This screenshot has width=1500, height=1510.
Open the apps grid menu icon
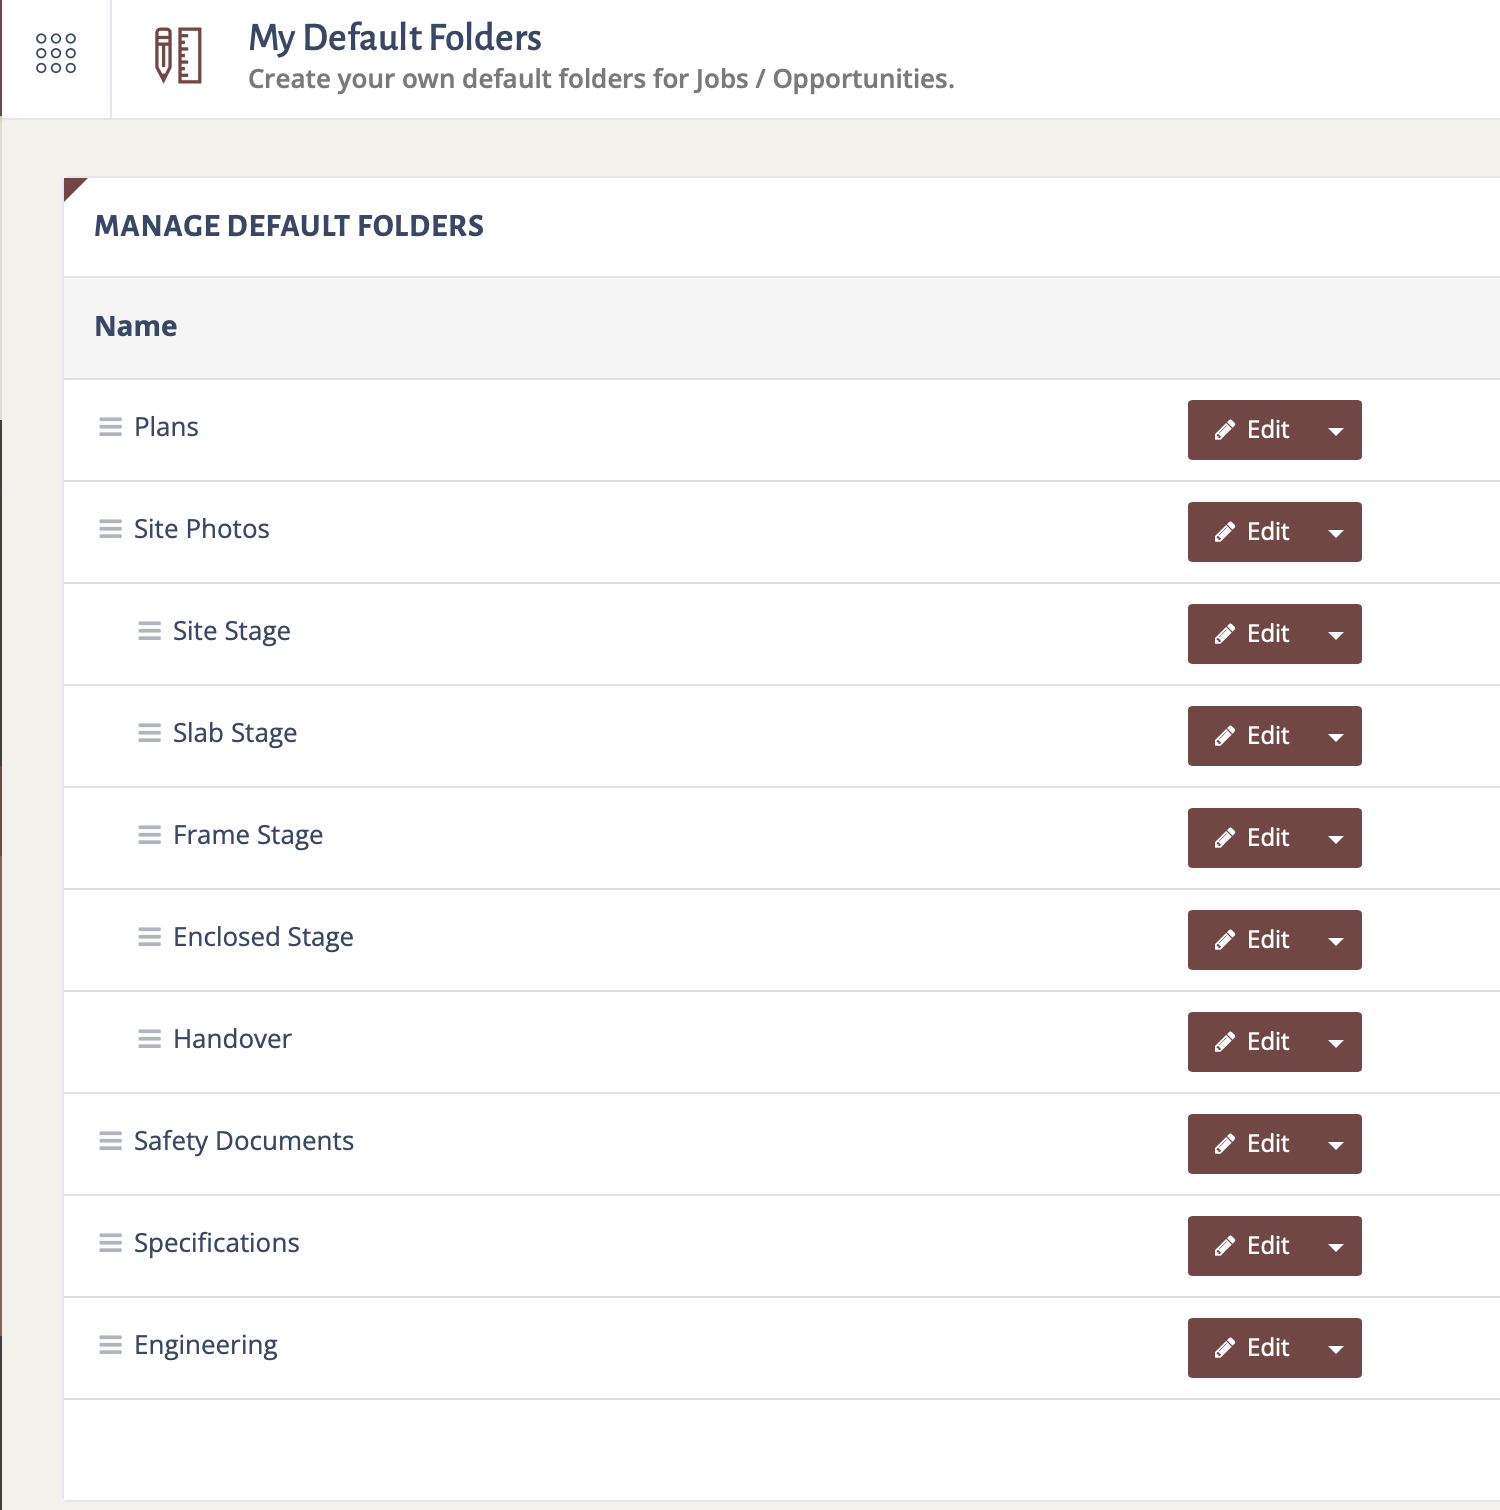click(x=56, y=53)
